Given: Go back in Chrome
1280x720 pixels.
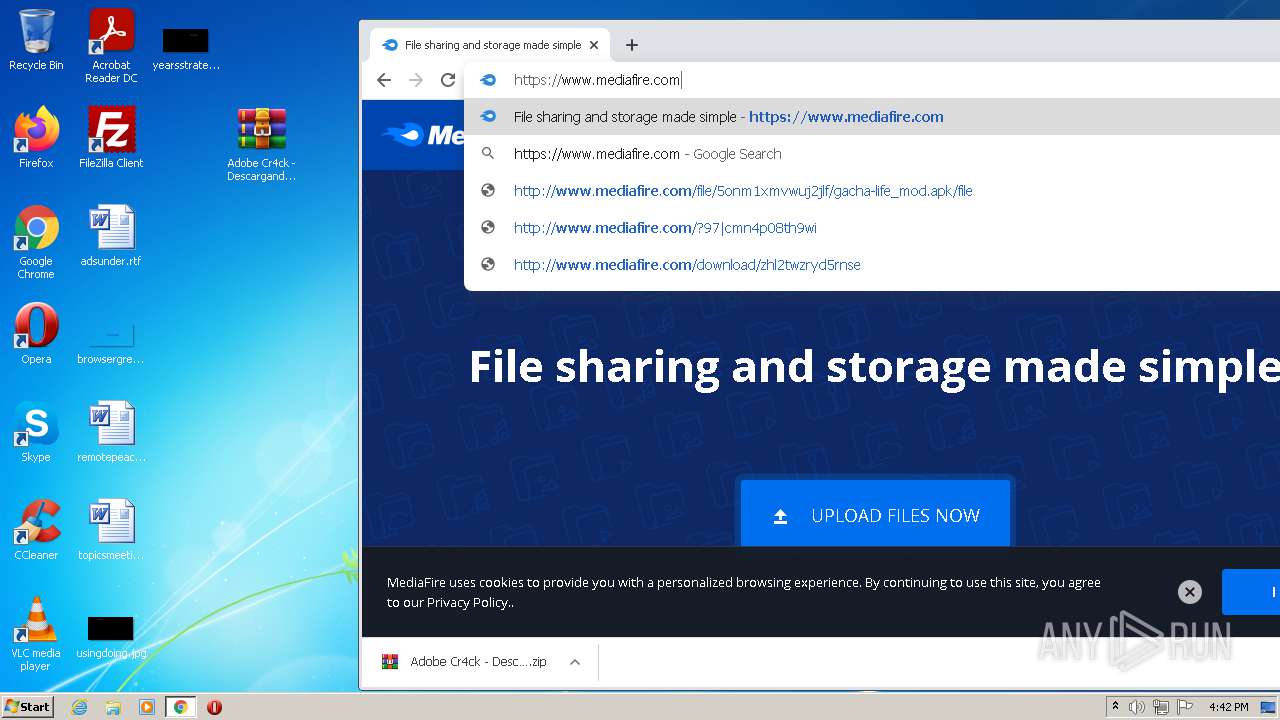Looking at the screenshot, I should 384,80.
